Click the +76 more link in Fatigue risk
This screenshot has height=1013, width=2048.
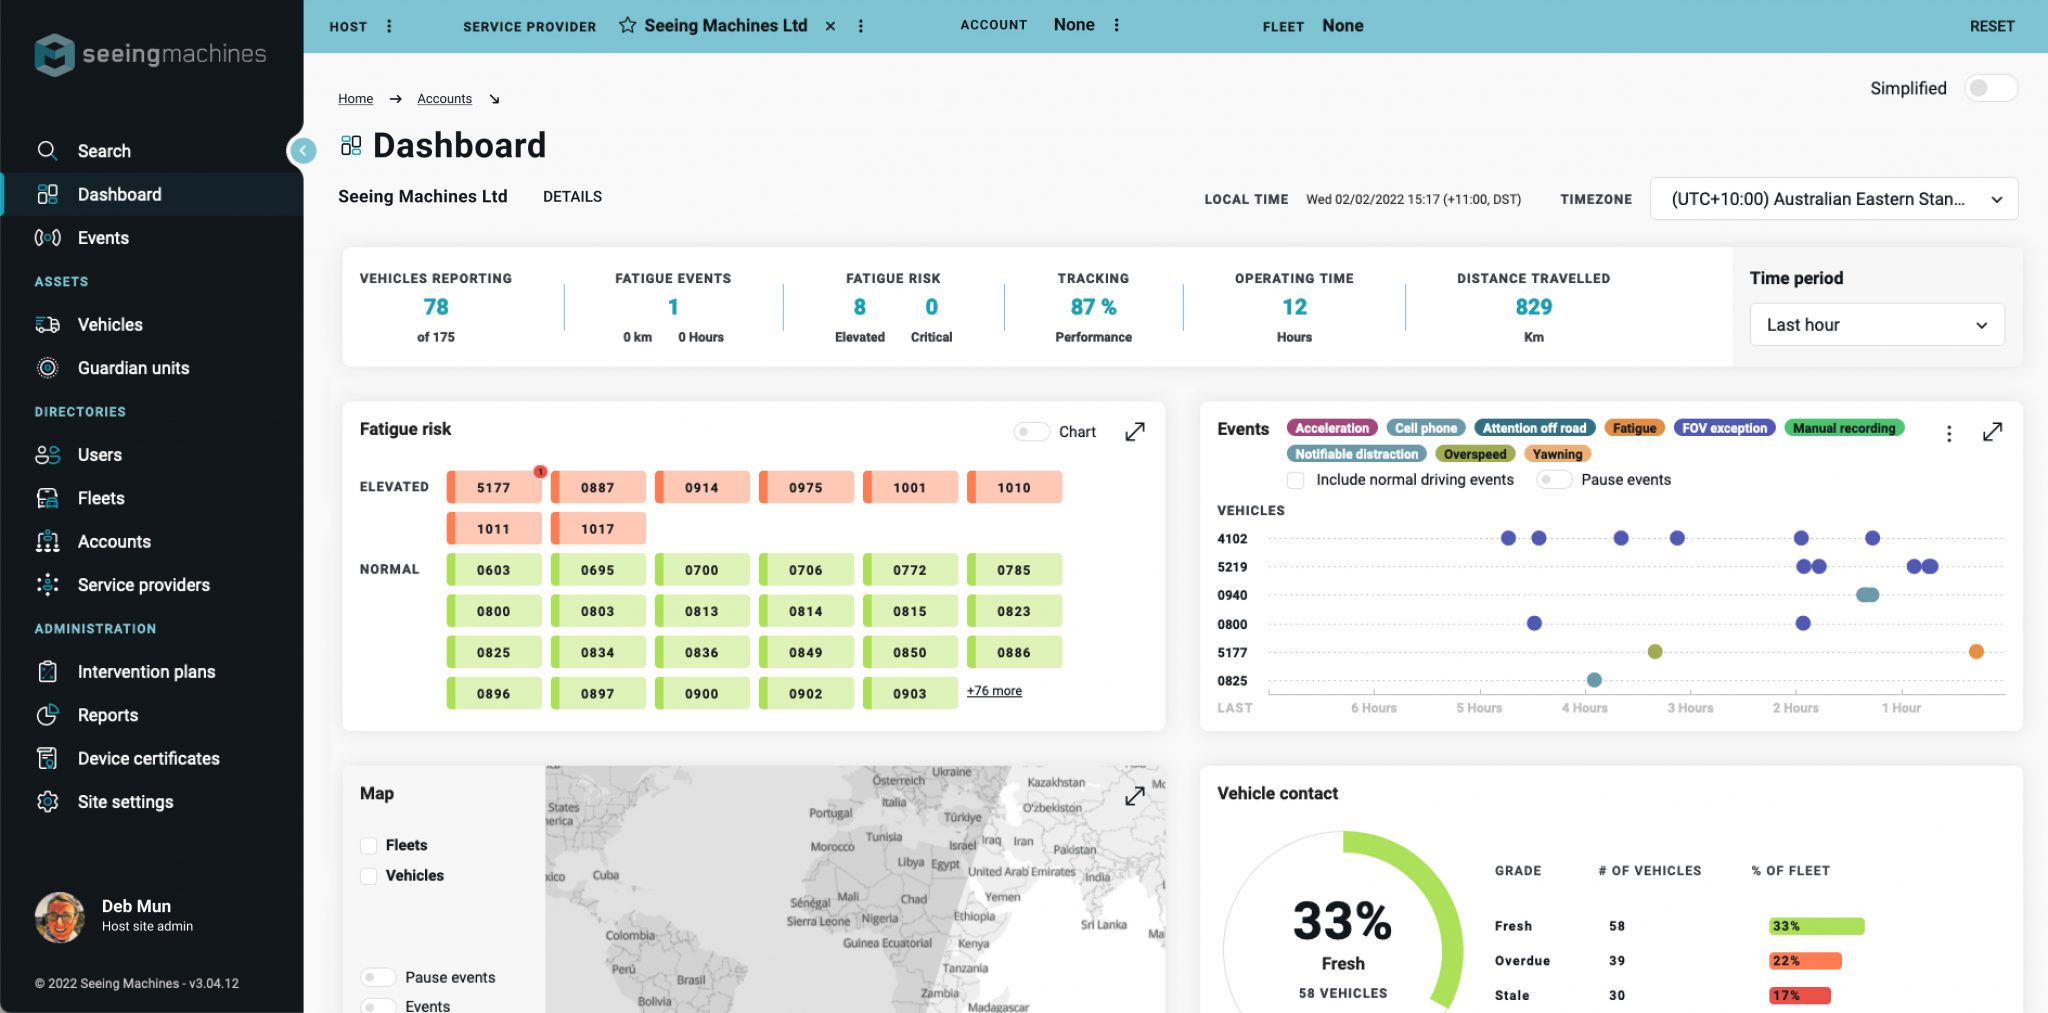pos(993,690)
